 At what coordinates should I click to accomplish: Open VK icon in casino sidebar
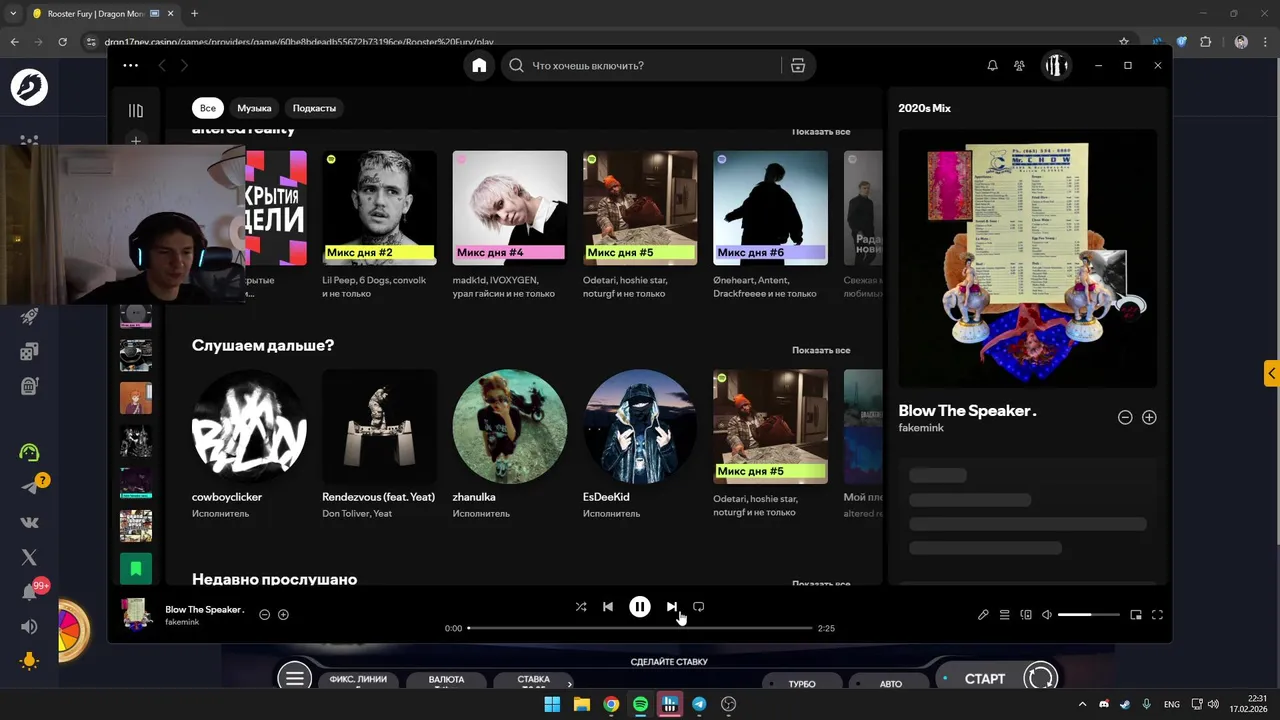[29, 522]
